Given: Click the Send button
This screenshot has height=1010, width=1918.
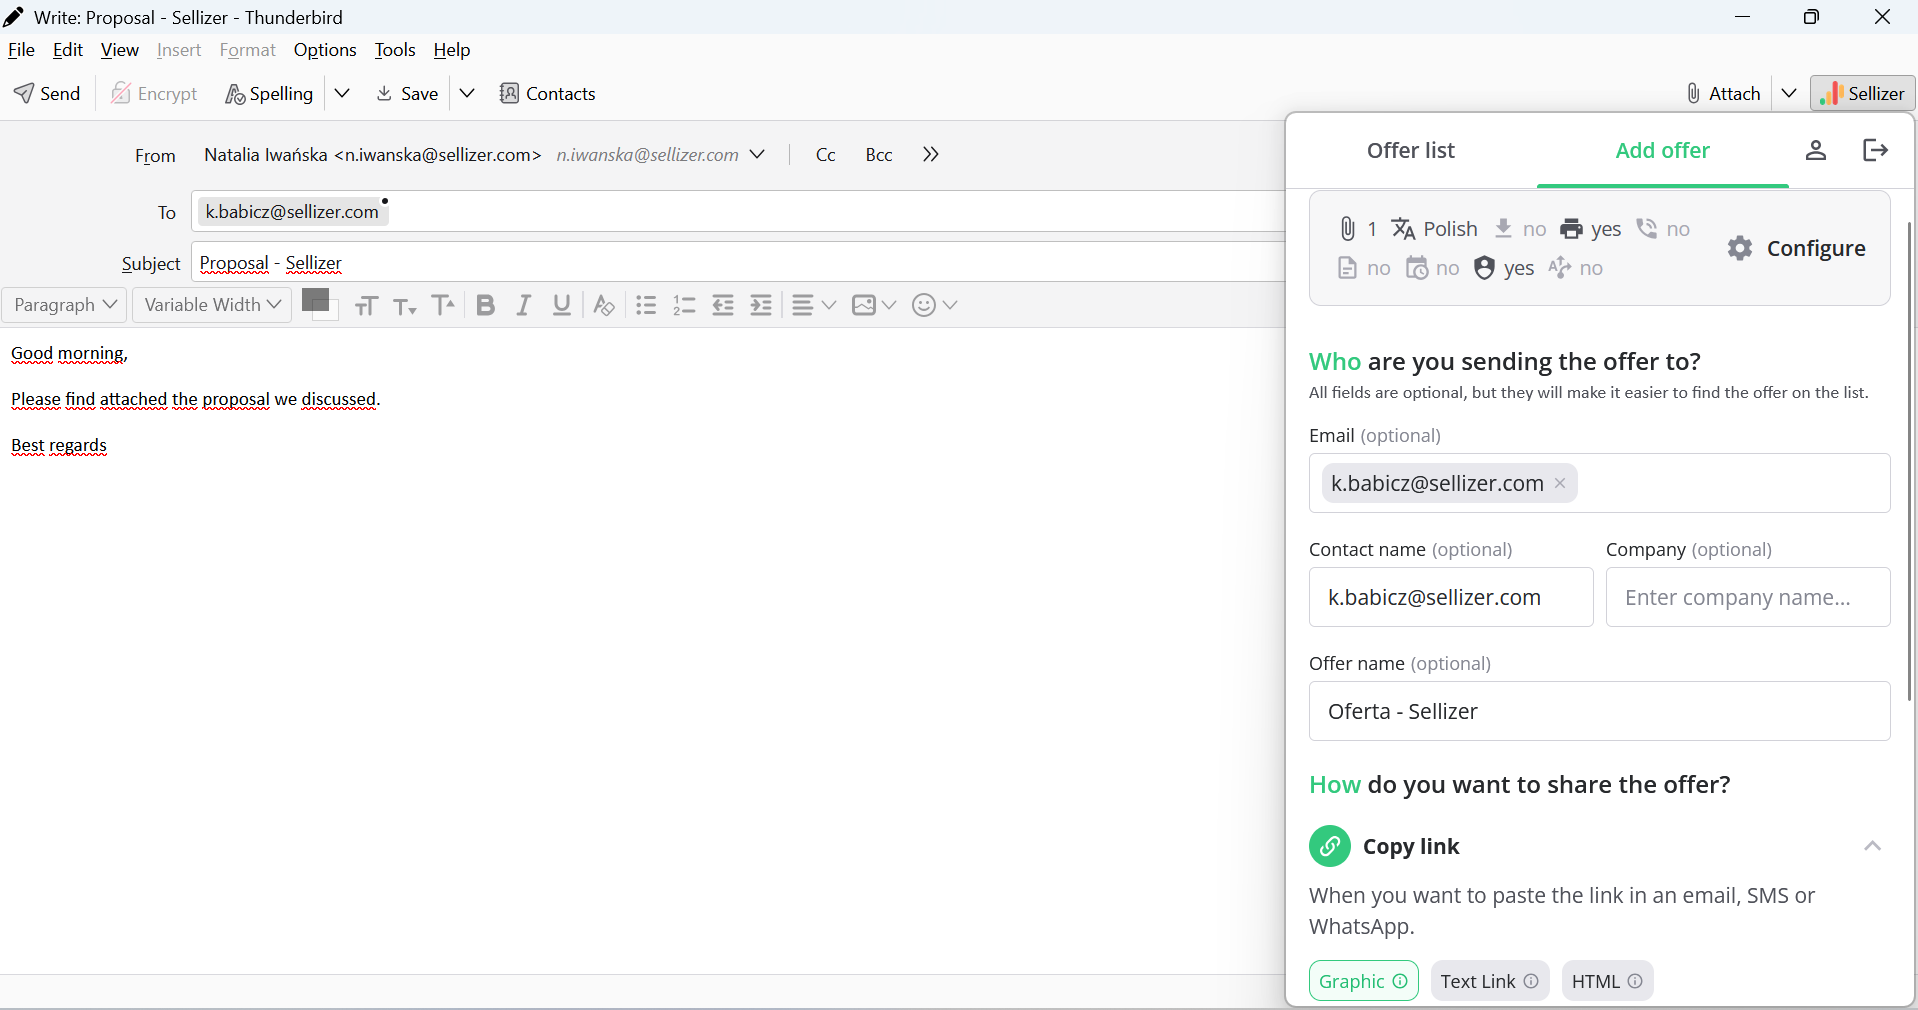Looking at the screenshot, I should point(47,93).
